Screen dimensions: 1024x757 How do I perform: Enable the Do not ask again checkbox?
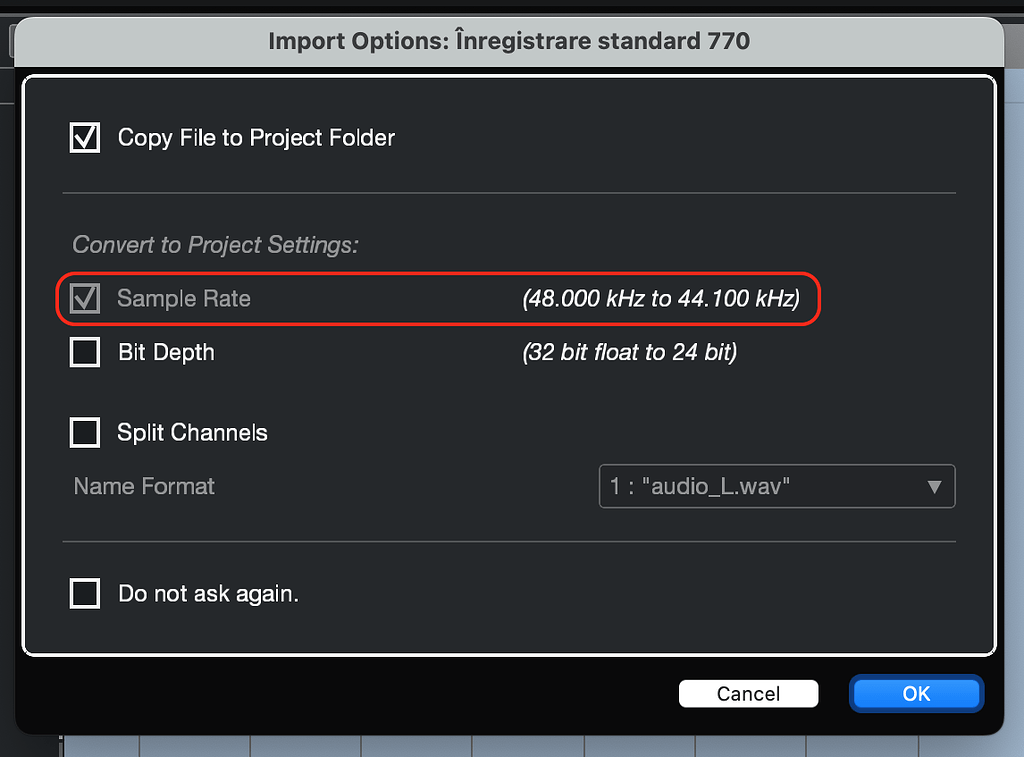coord(85,593)
